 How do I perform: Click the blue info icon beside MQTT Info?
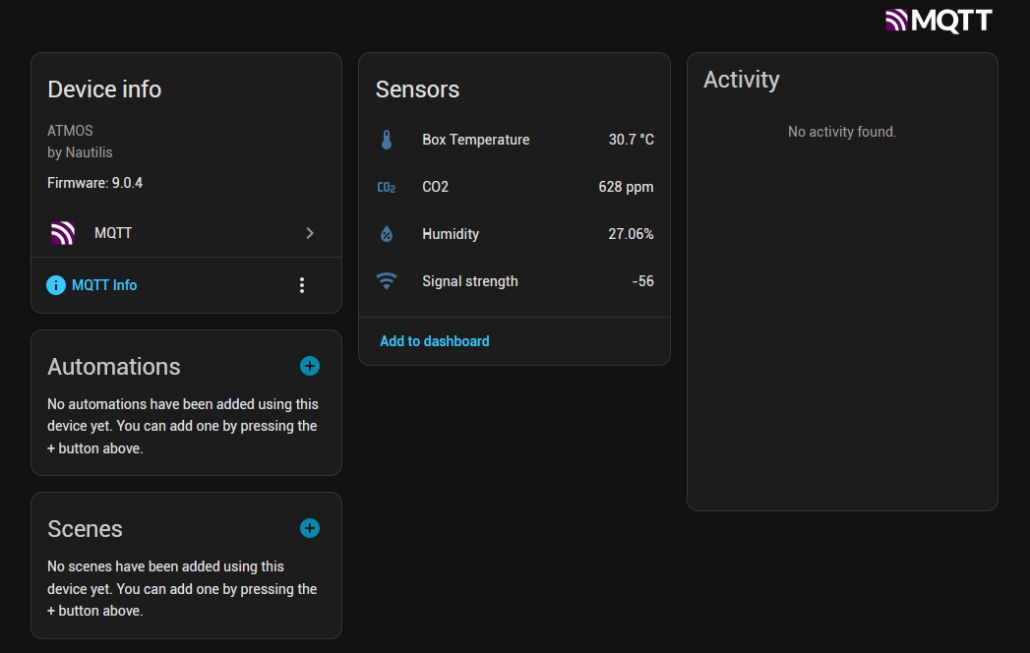(x=56, y=285)
